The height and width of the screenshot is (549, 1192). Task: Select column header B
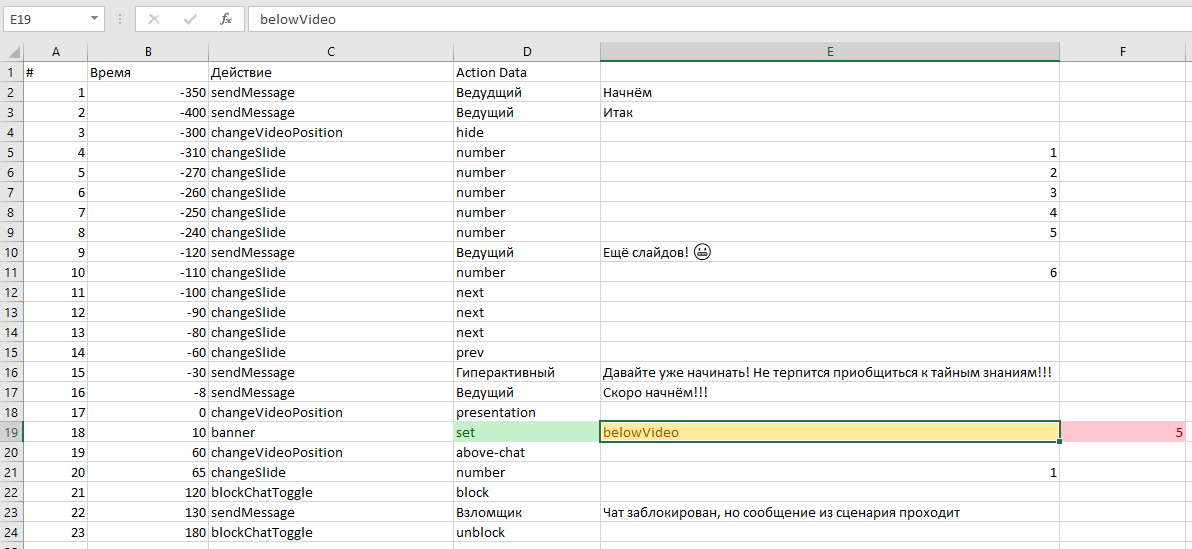coord(148,52)
